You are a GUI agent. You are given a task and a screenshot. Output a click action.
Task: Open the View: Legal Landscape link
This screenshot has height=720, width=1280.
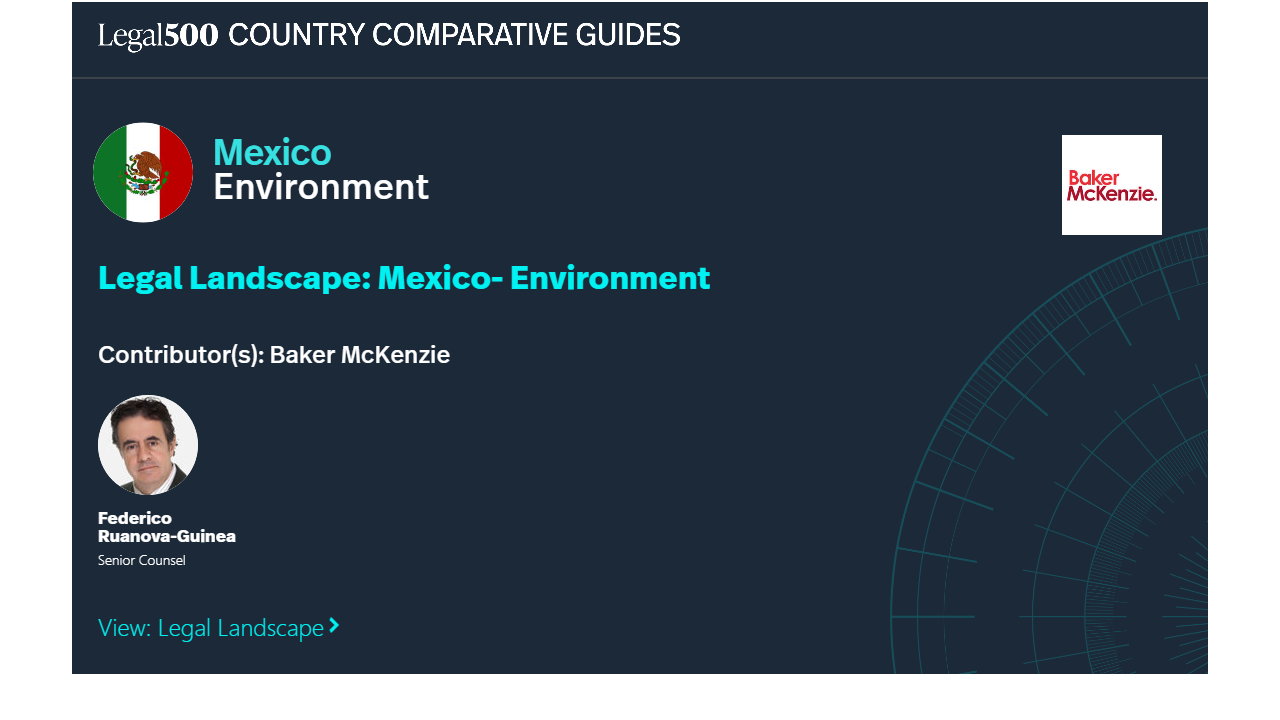click(x=211, y=628)
